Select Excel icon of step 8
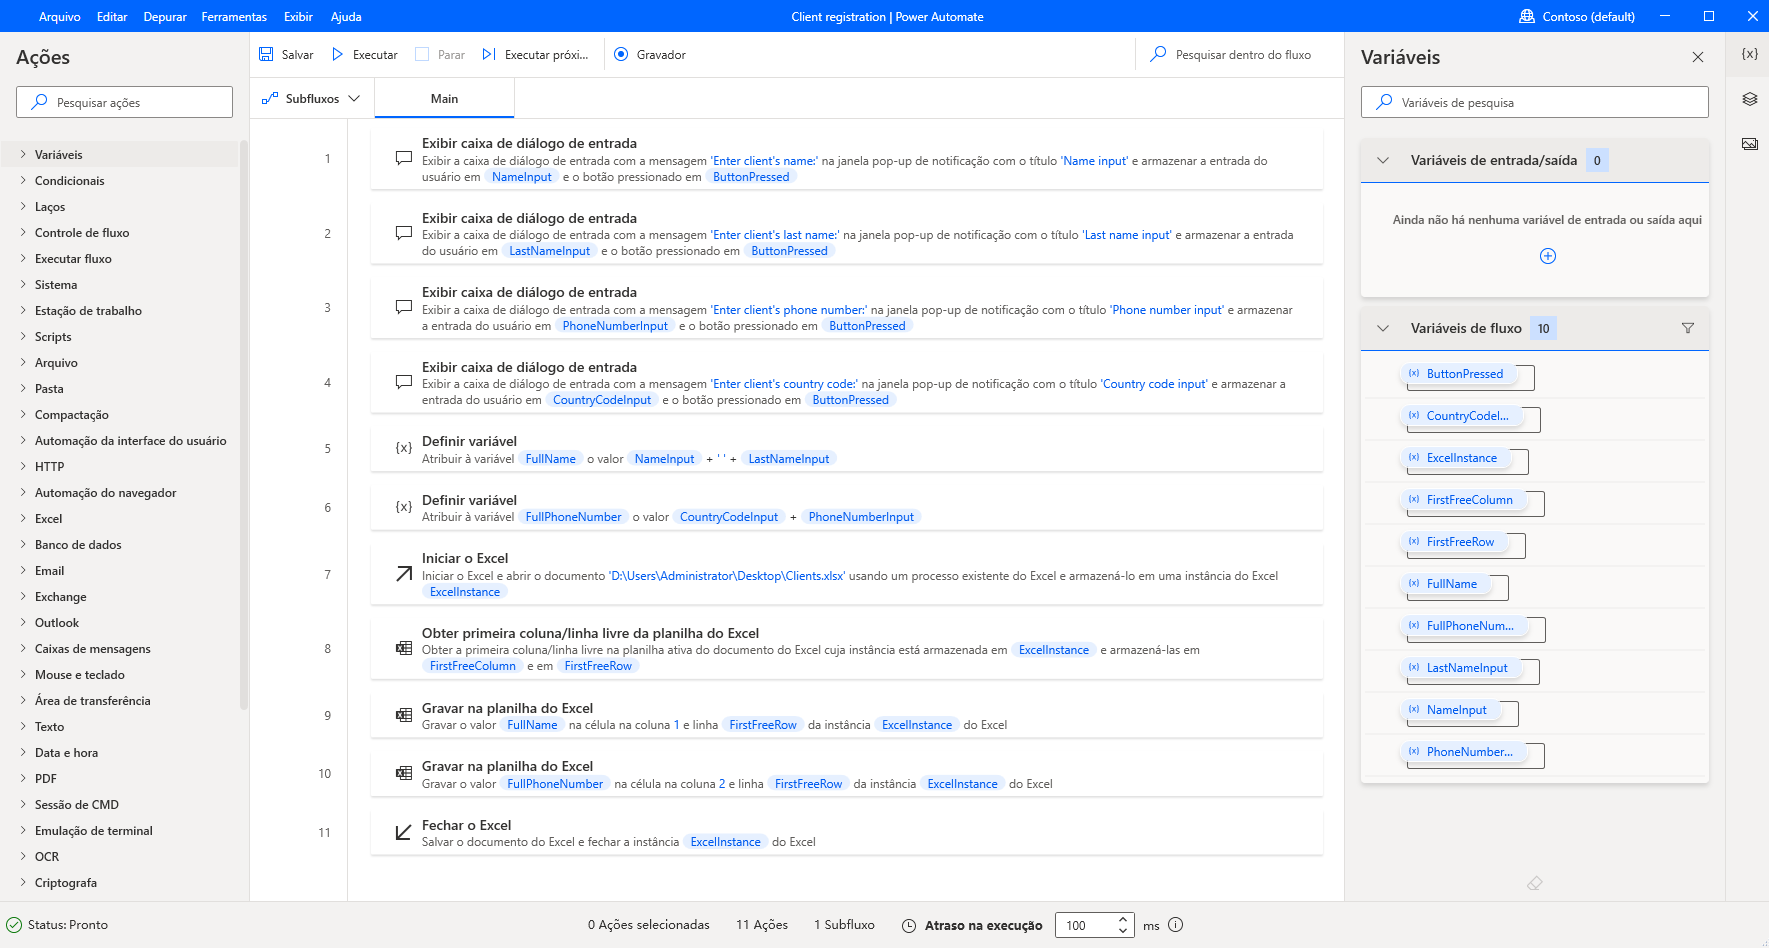This screenshot has height=948, width=1769. 404,648
